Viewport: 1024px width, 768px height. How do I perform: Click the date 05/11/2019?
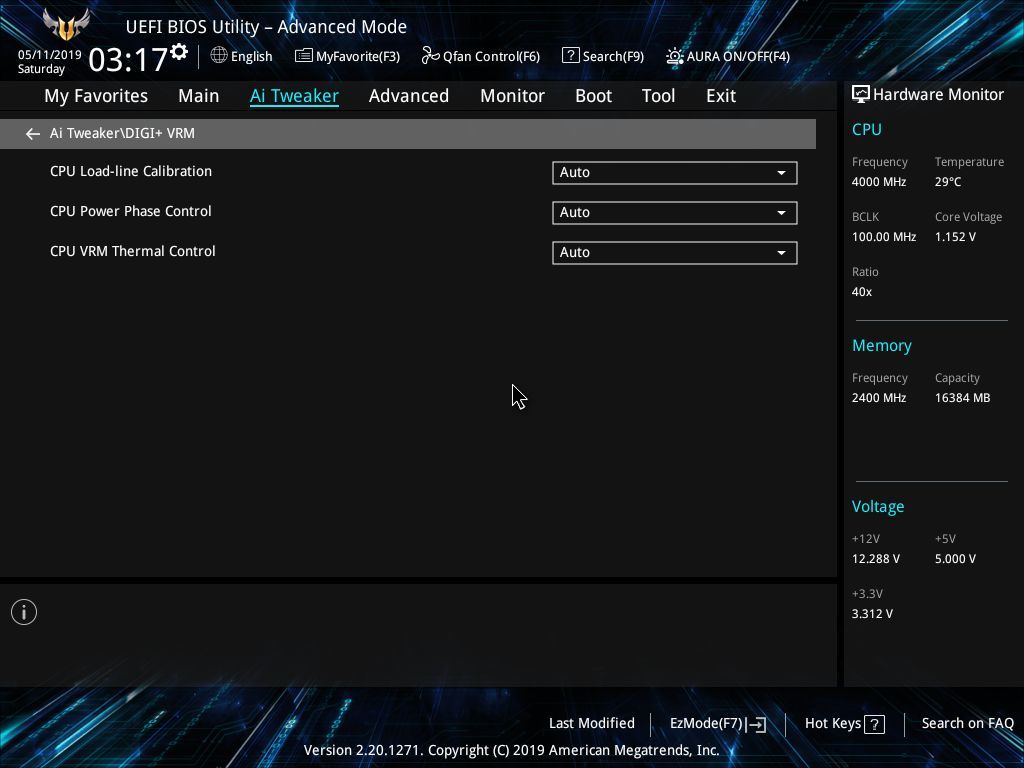[50, 55]
